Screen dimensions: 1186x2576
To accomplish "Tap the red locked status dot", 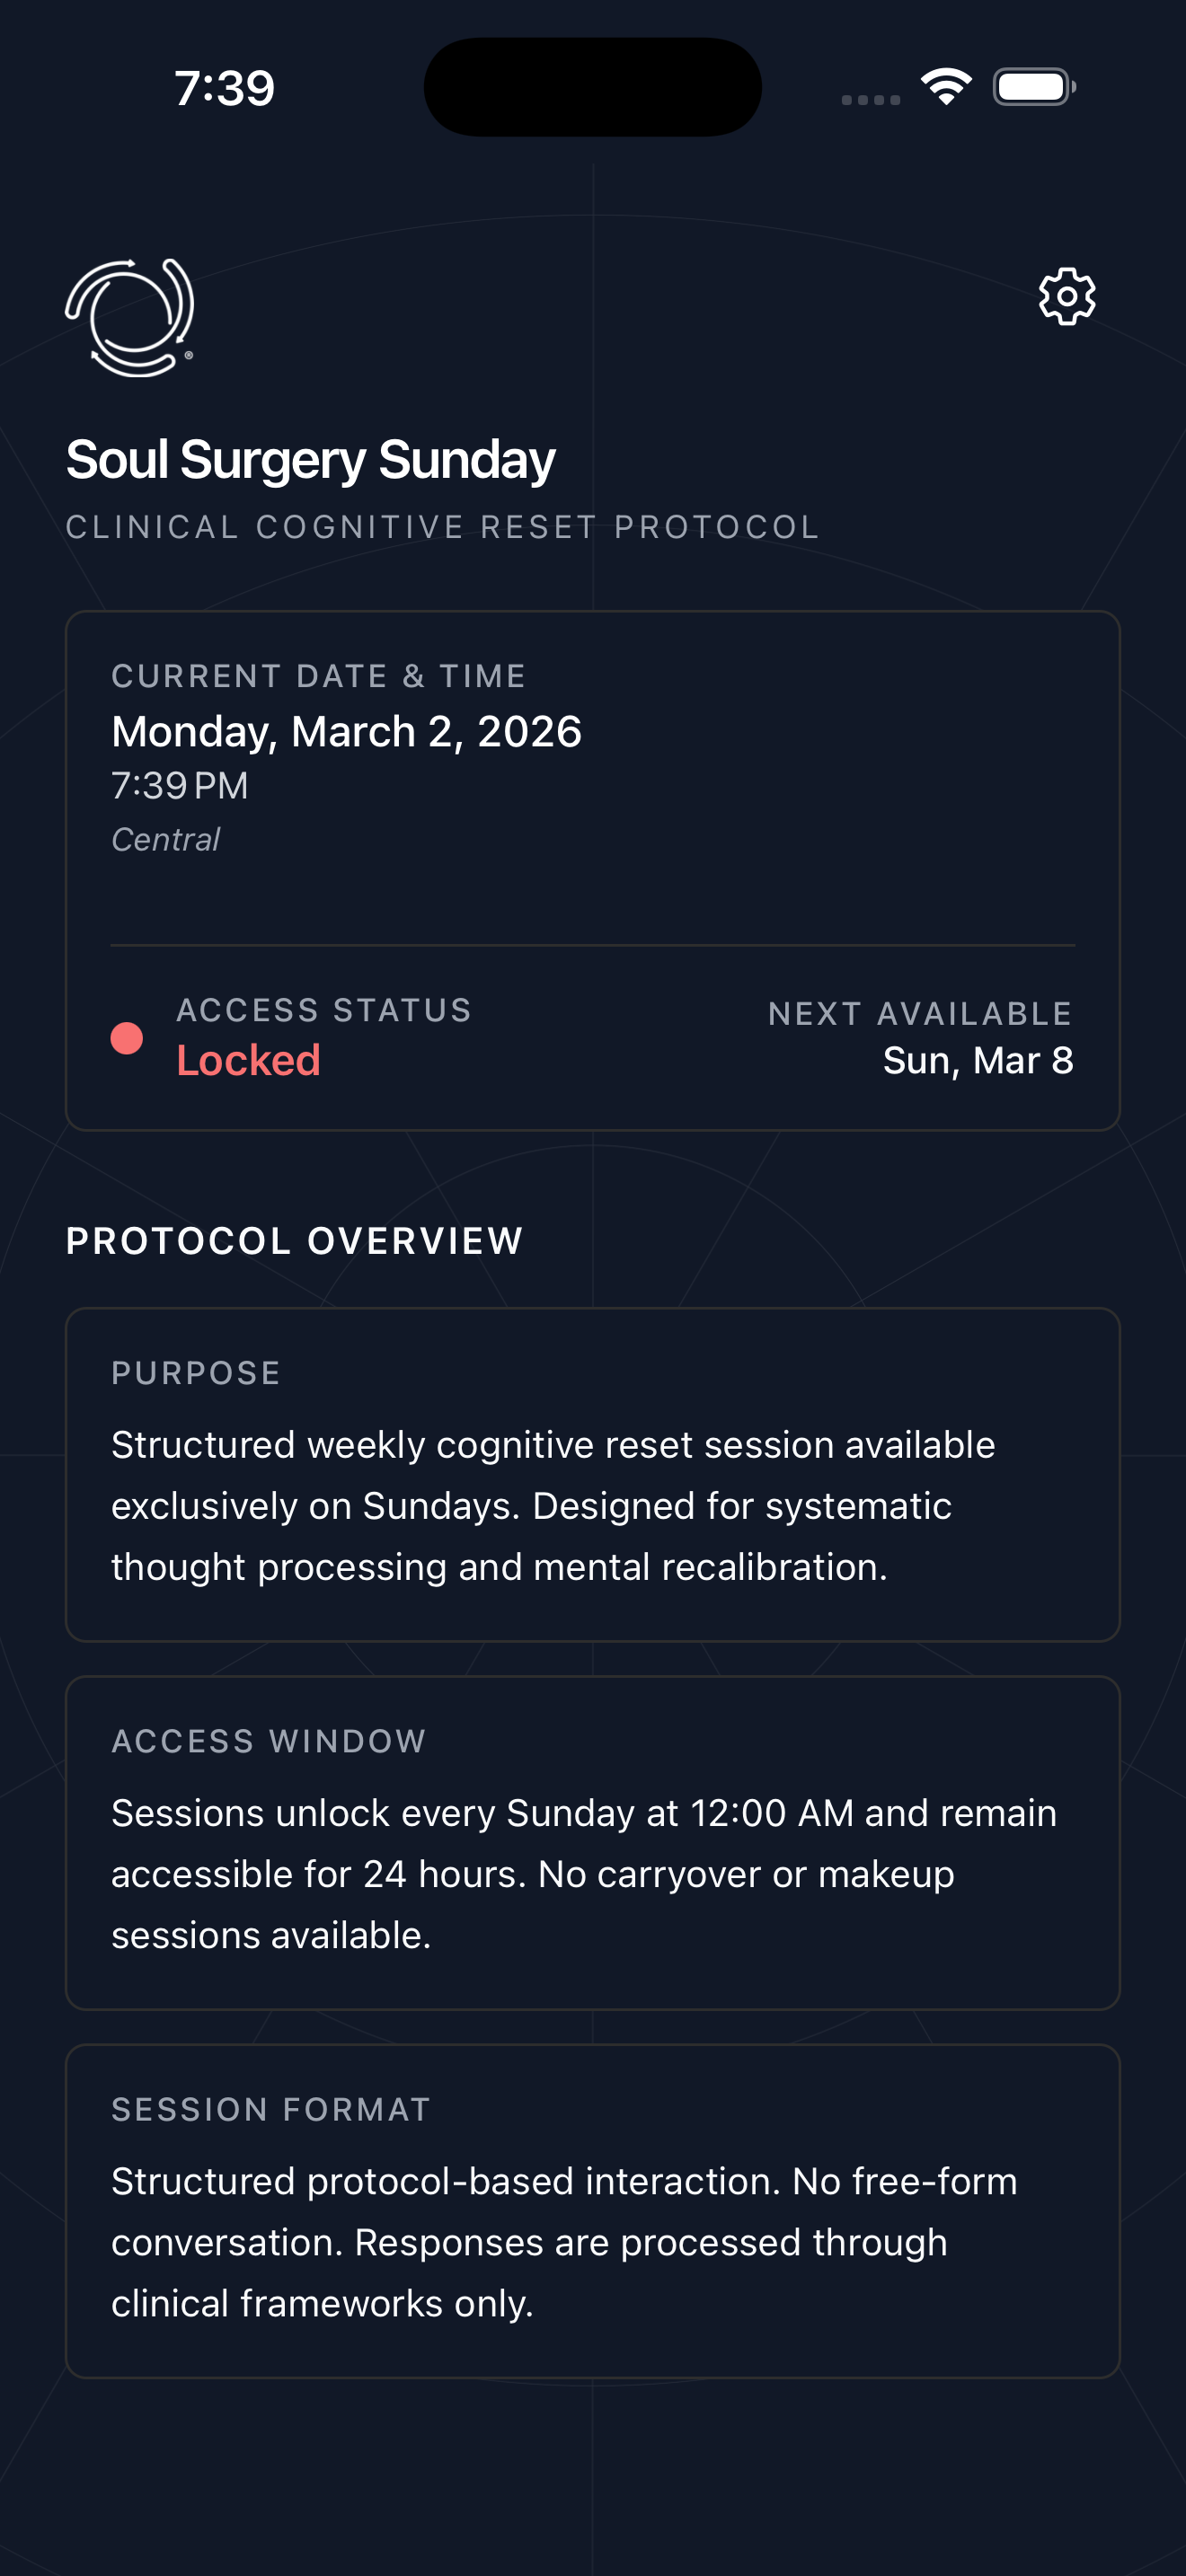I will coord(127,1038).
